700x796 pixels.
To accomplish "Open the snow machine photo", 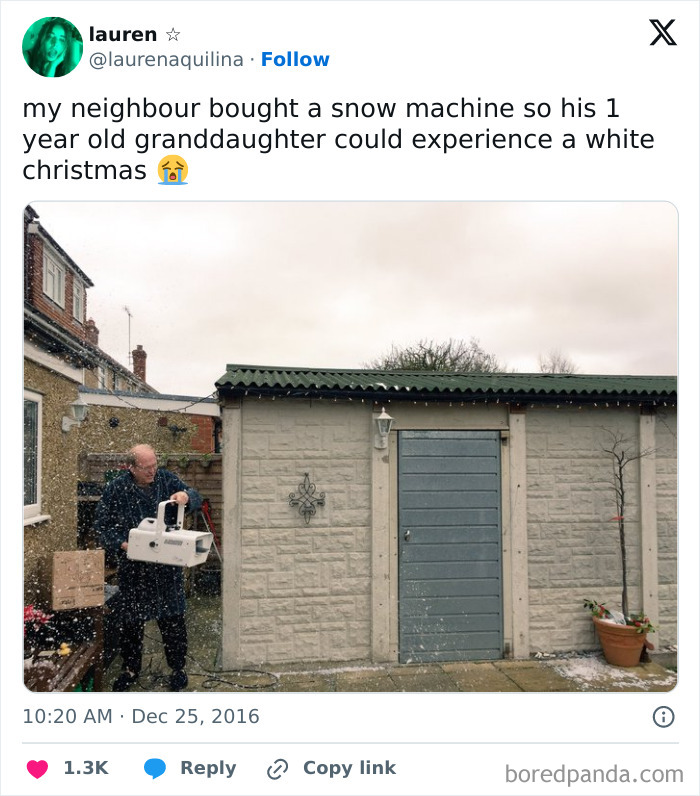I will tap(351, 447).
